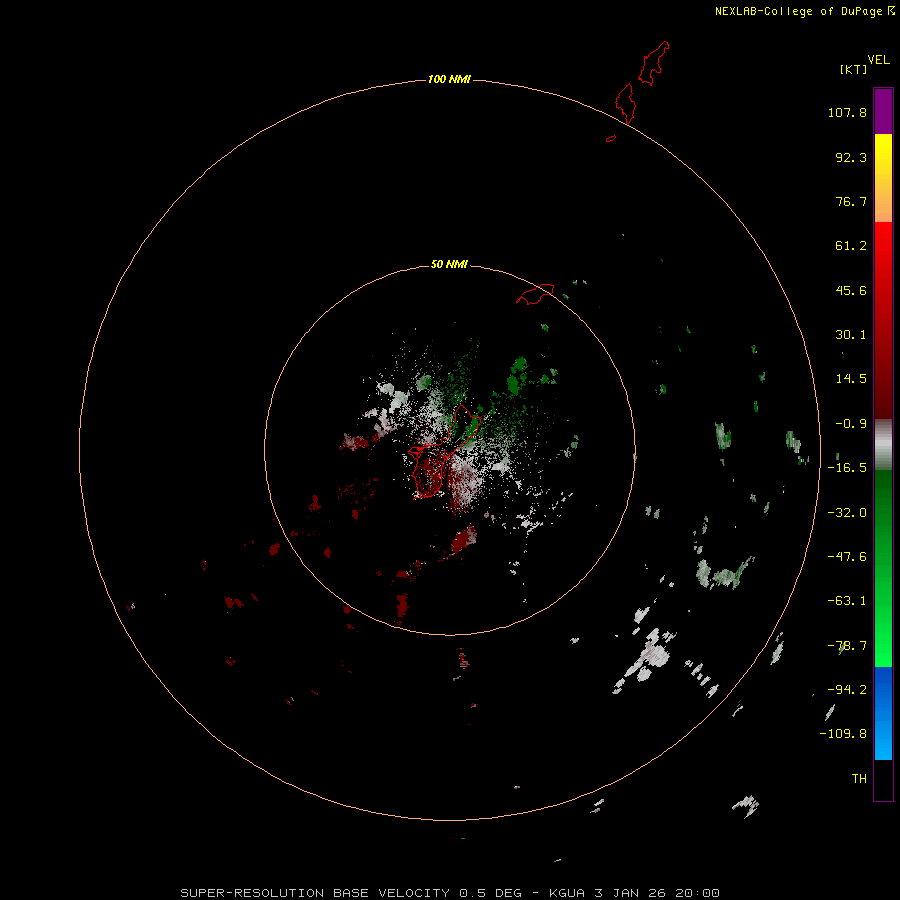Click the 100 NMI range ring label
Viewport: 900px width, 900px height.
click(449, 79)
